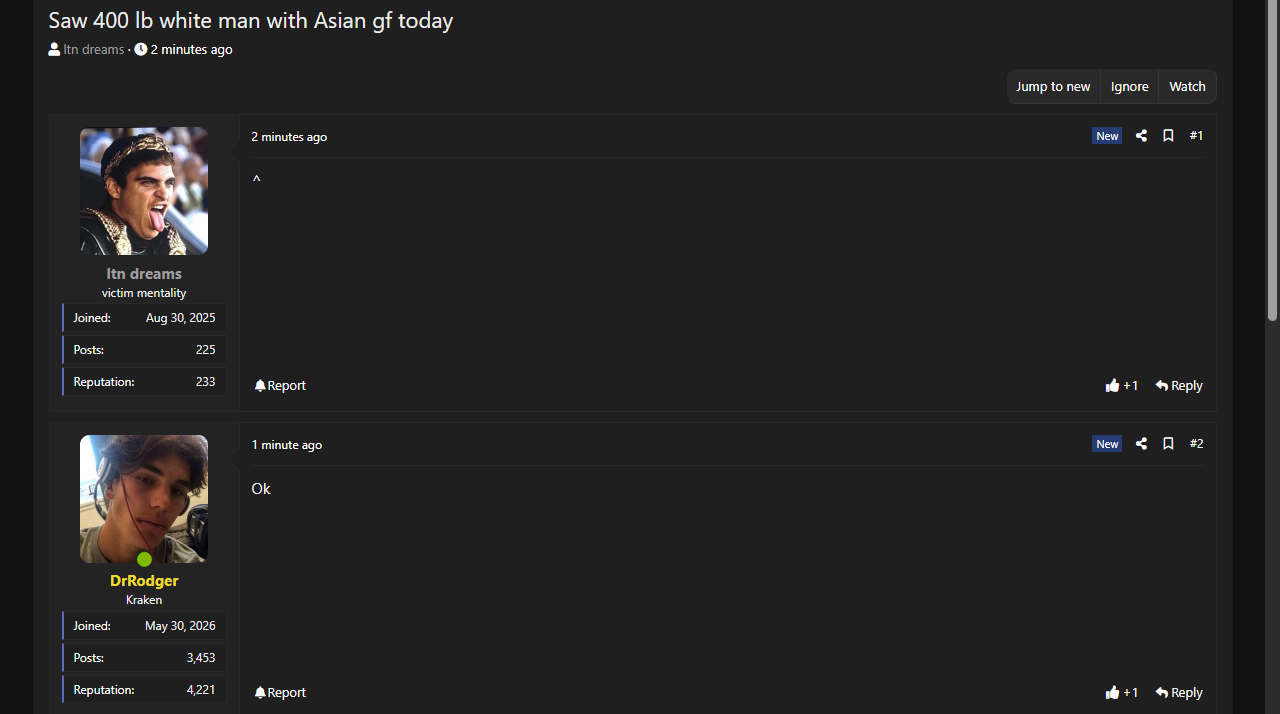The image size is (1280, 714).
Task: Like post #2 with thumbs up +1
Action: click(1122, 693)
